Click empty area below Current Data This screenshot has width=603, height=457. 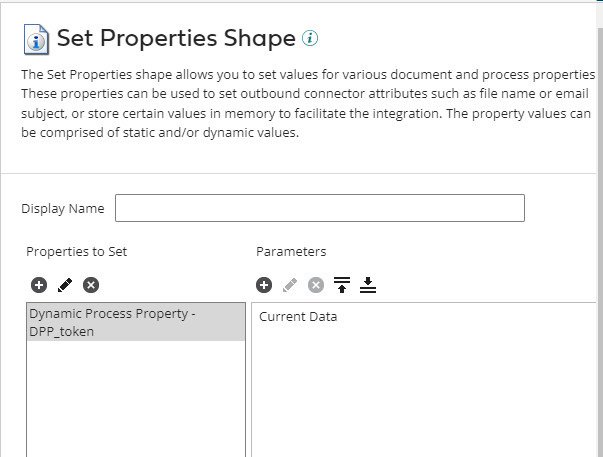pos(420,400)
